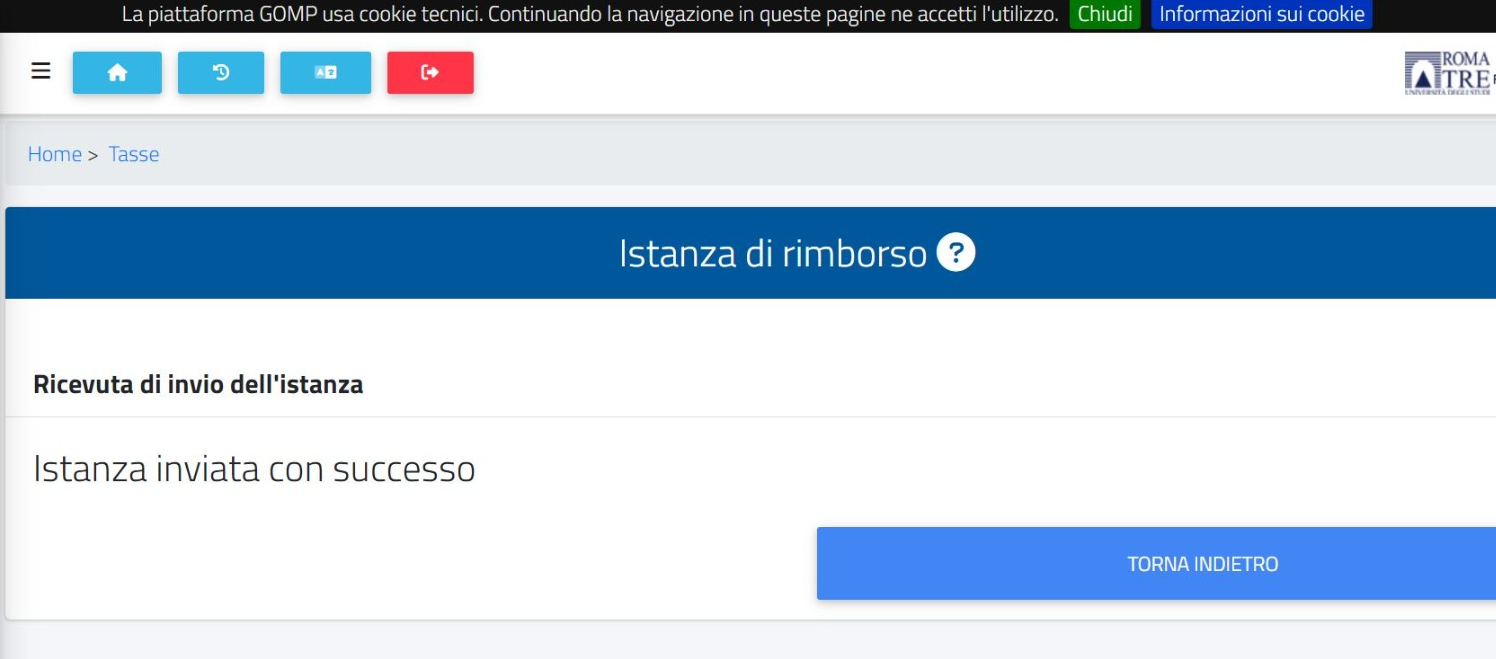The height and width of the screenshot is (659, 1496).
Task: Click the home icon button beside the menu
Action: [117, 72]
